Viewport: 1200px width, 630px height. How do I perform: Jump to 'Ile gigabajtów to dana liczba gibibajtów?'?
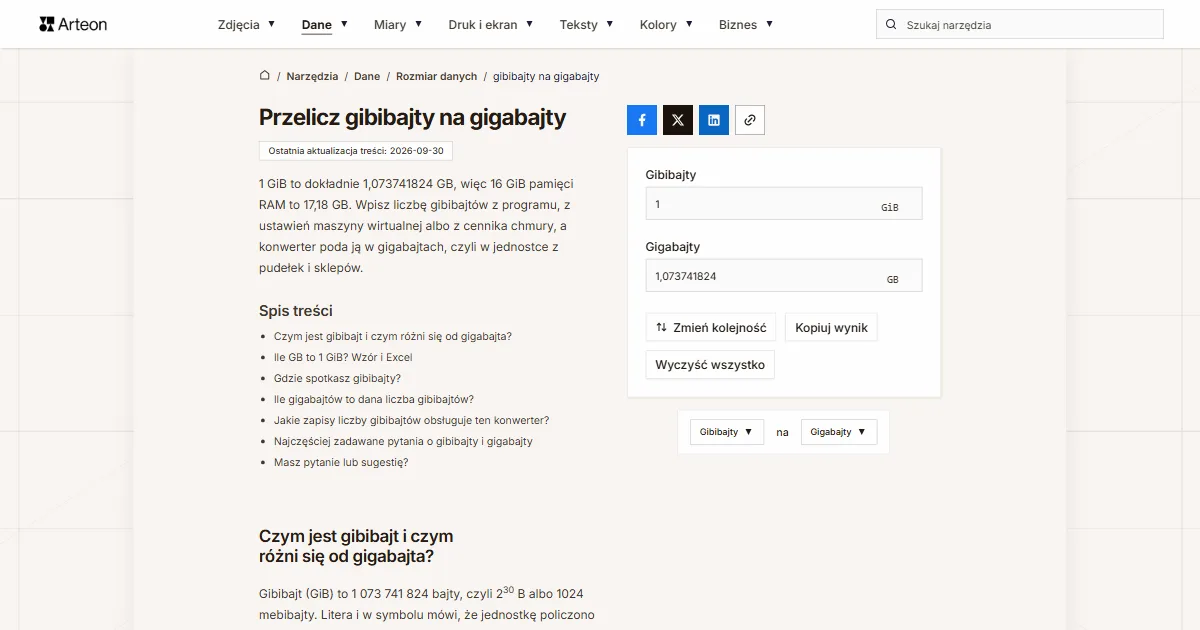click(x=374, y=399)
